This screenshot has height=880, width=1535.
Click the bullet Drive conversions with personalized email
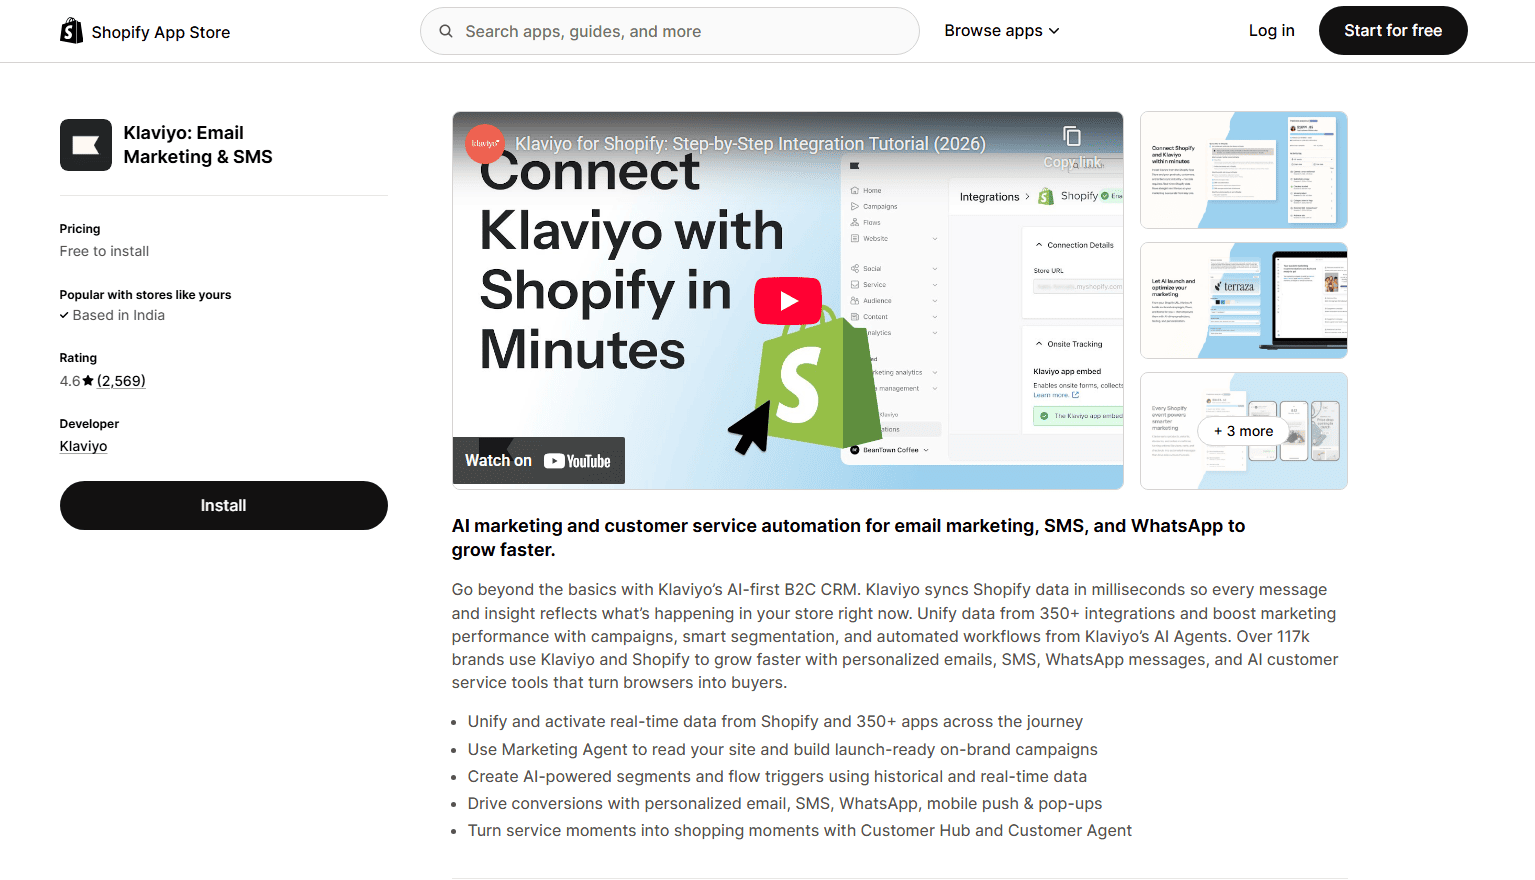[785, 804]
